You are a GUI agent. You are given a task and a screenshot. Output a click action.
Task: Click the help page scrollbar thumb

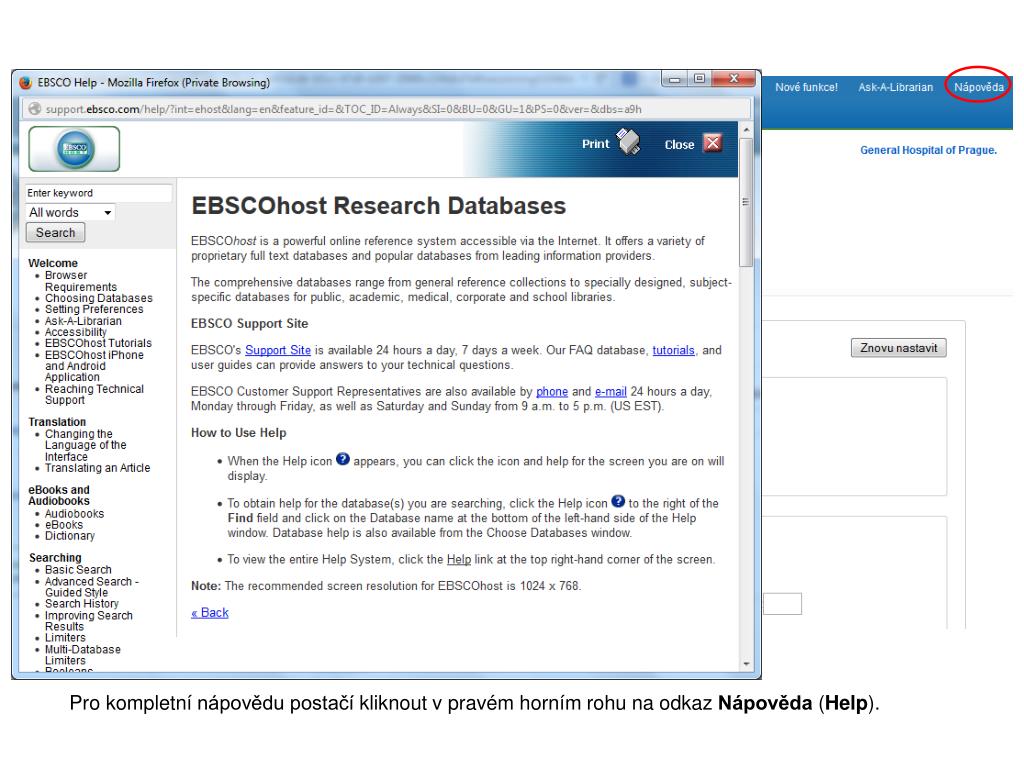pos(746,201)
